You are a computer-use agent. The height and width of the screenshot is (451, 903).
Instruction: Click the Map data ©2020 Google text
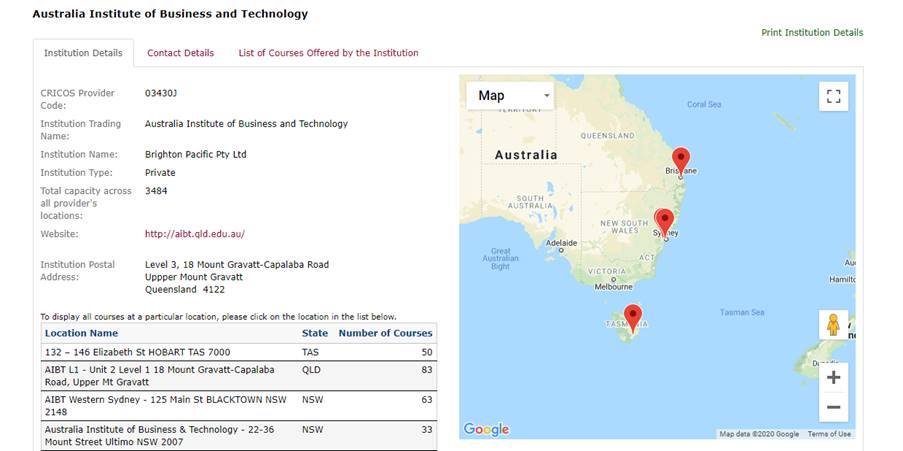click(759, 434)
